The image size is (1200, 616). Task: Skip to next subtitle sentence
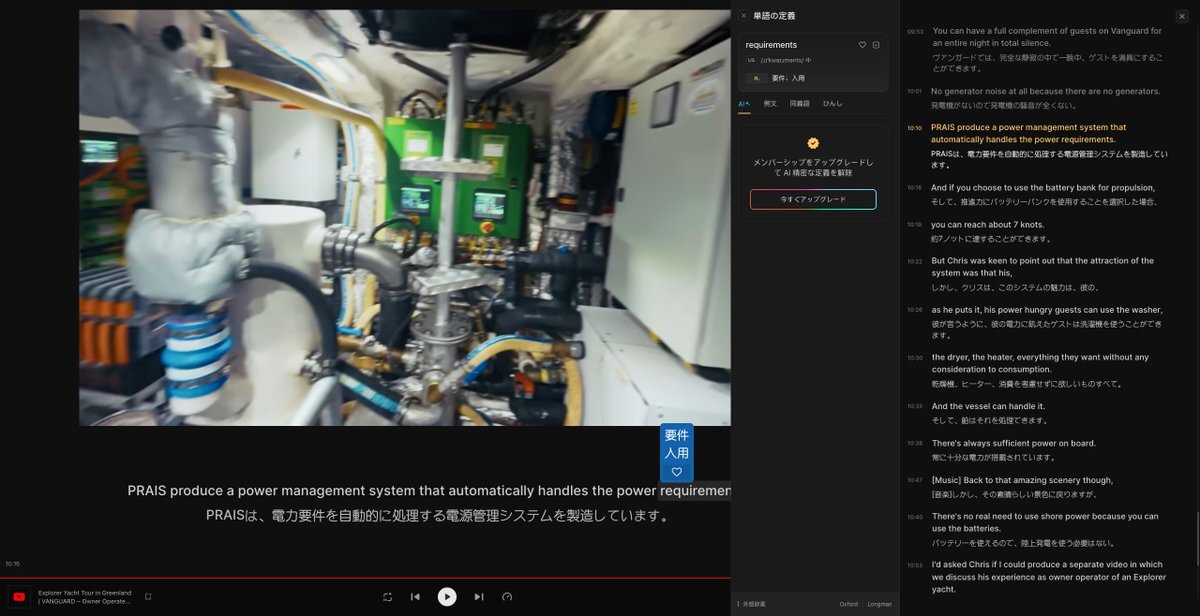[479, 597]
